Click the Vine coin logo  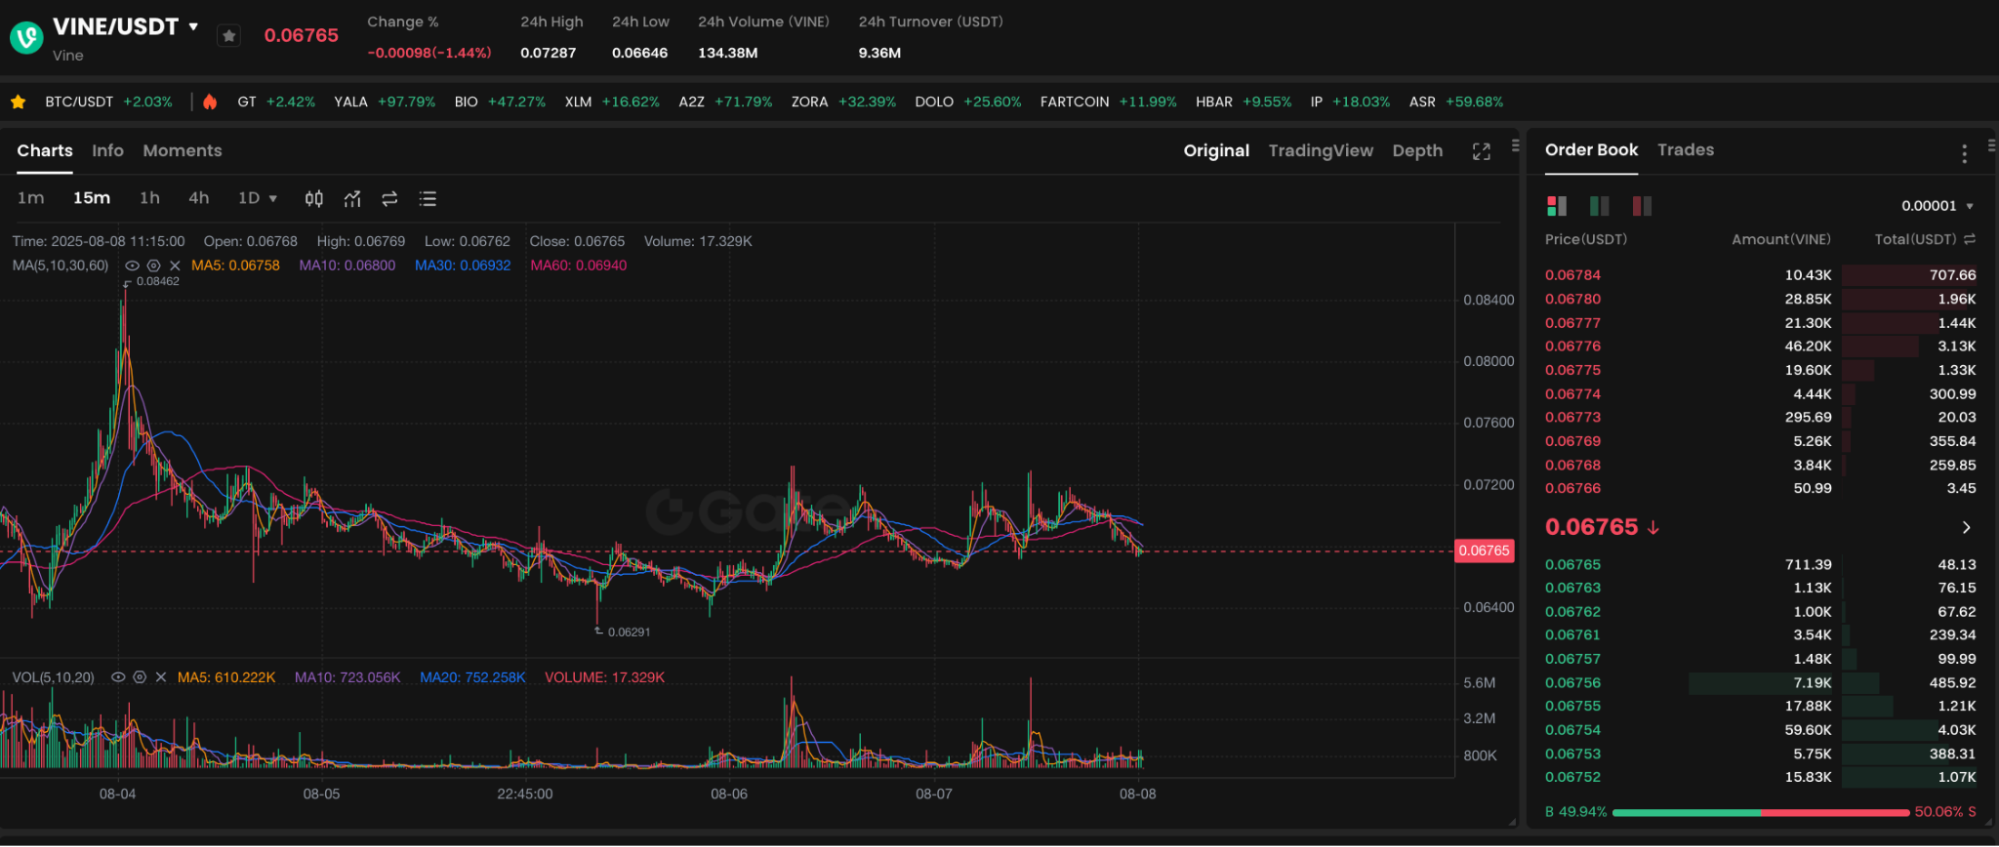[x=27, y=38]
